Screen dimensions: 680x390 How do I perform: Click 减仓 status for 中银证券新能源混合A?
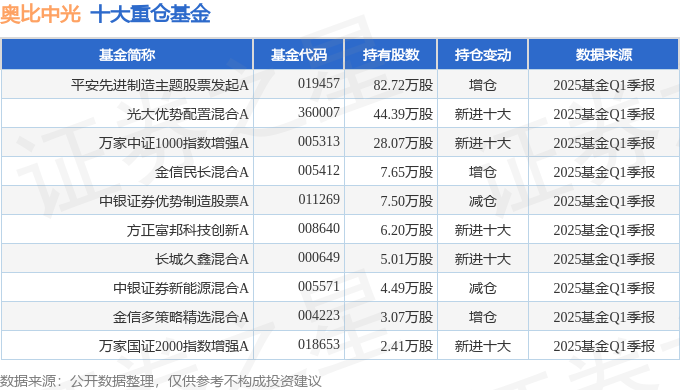pyautogui.click(x=482, y=288)
